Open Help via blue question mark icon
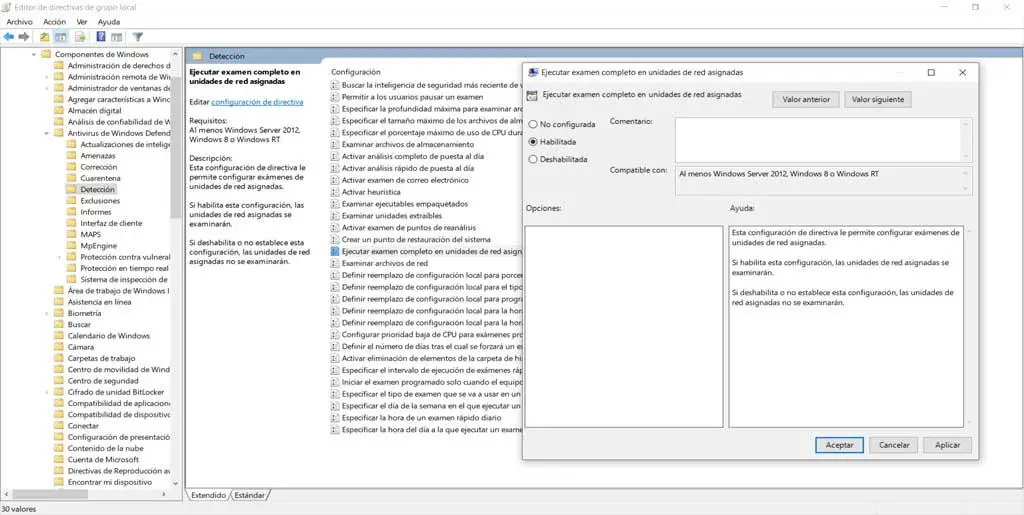Screen dimensions: 1024x515 101,37
